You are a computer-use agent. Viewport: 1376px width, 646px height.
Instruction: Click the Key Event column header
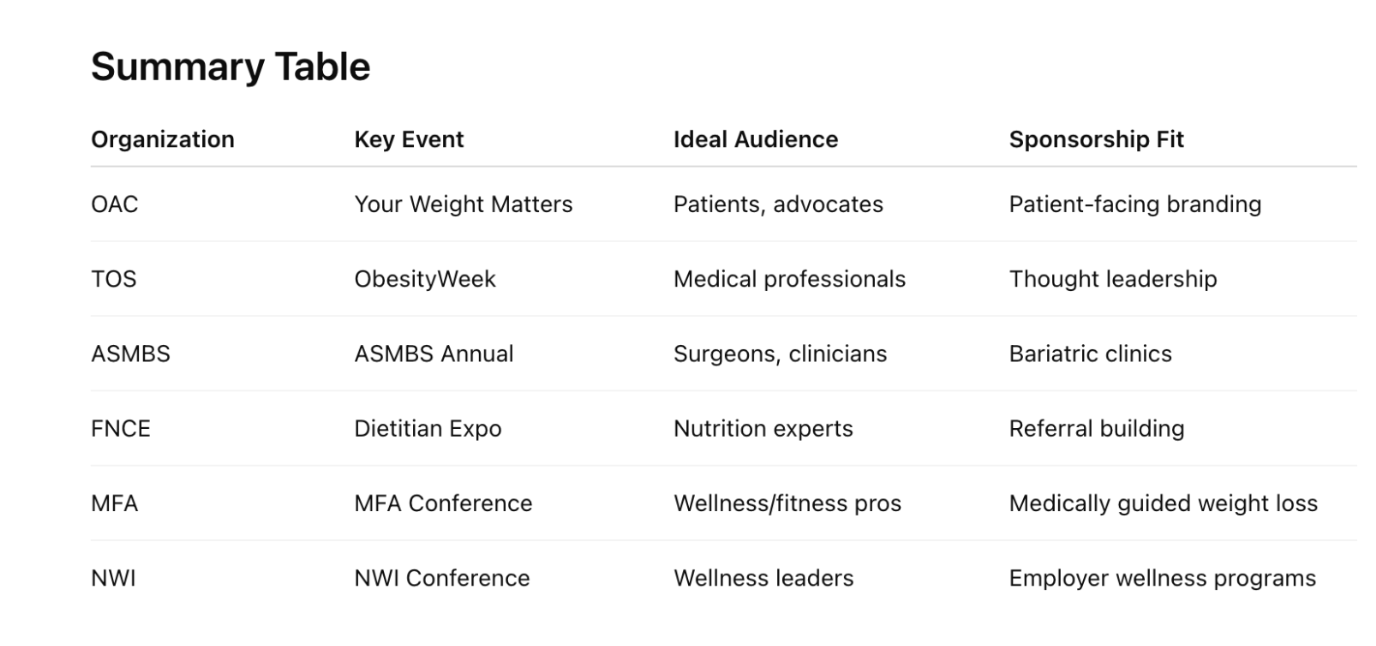pyautogui.click(x=409, y=140)
